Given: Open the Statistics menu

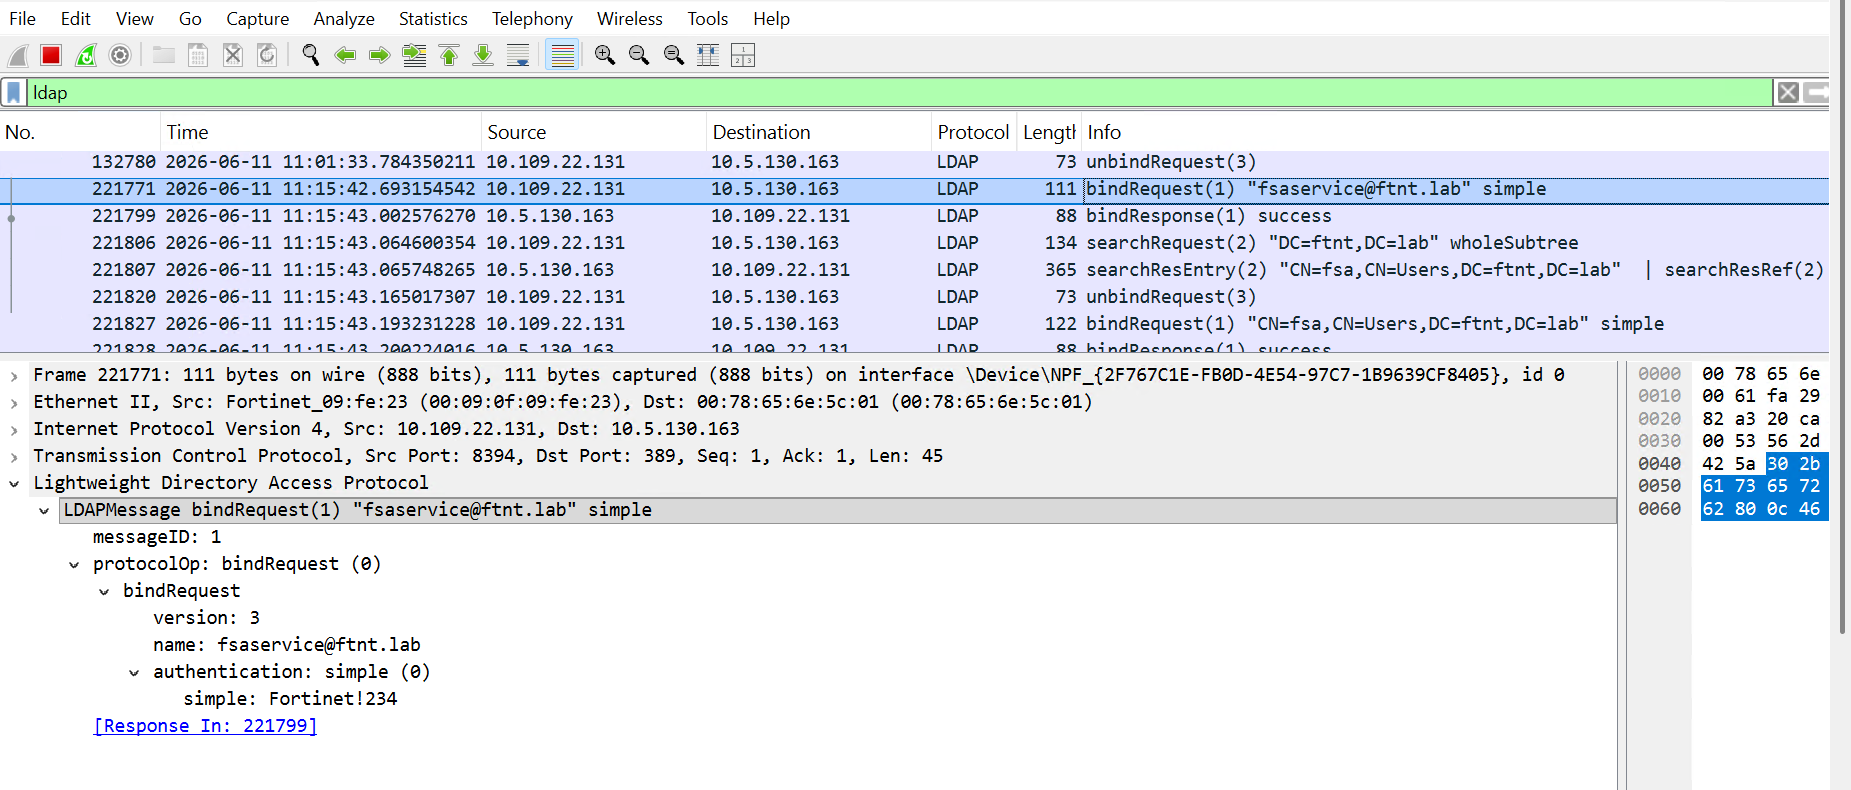Looking at the screenshot, I should (433, 18).
